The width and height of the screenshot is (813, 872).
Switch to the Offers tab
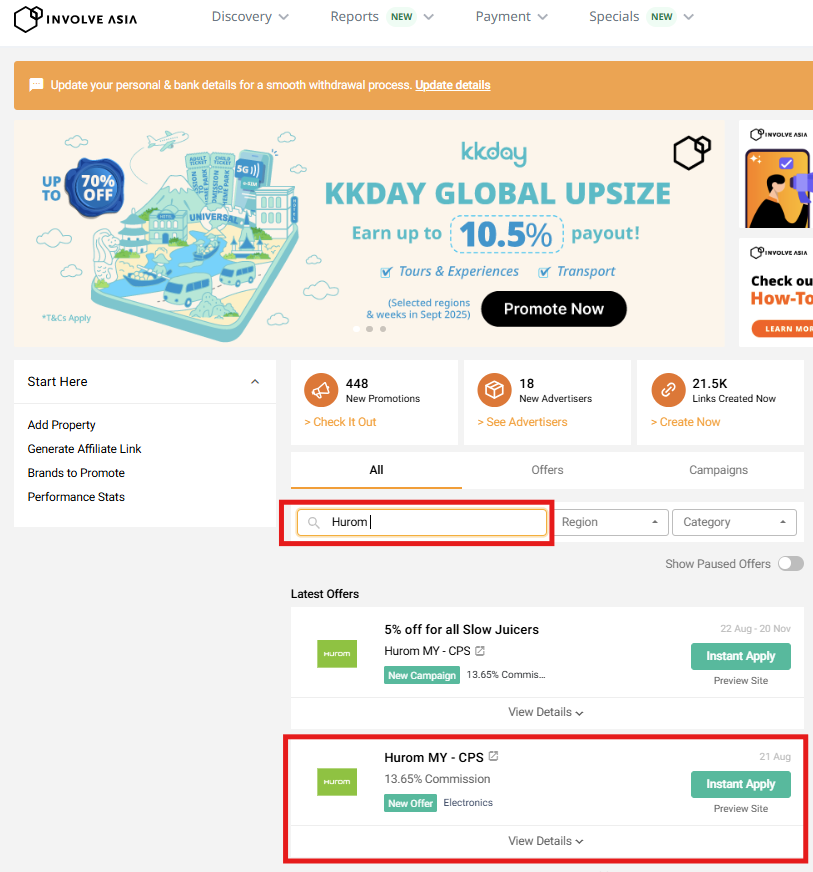(x=547, y=470)
